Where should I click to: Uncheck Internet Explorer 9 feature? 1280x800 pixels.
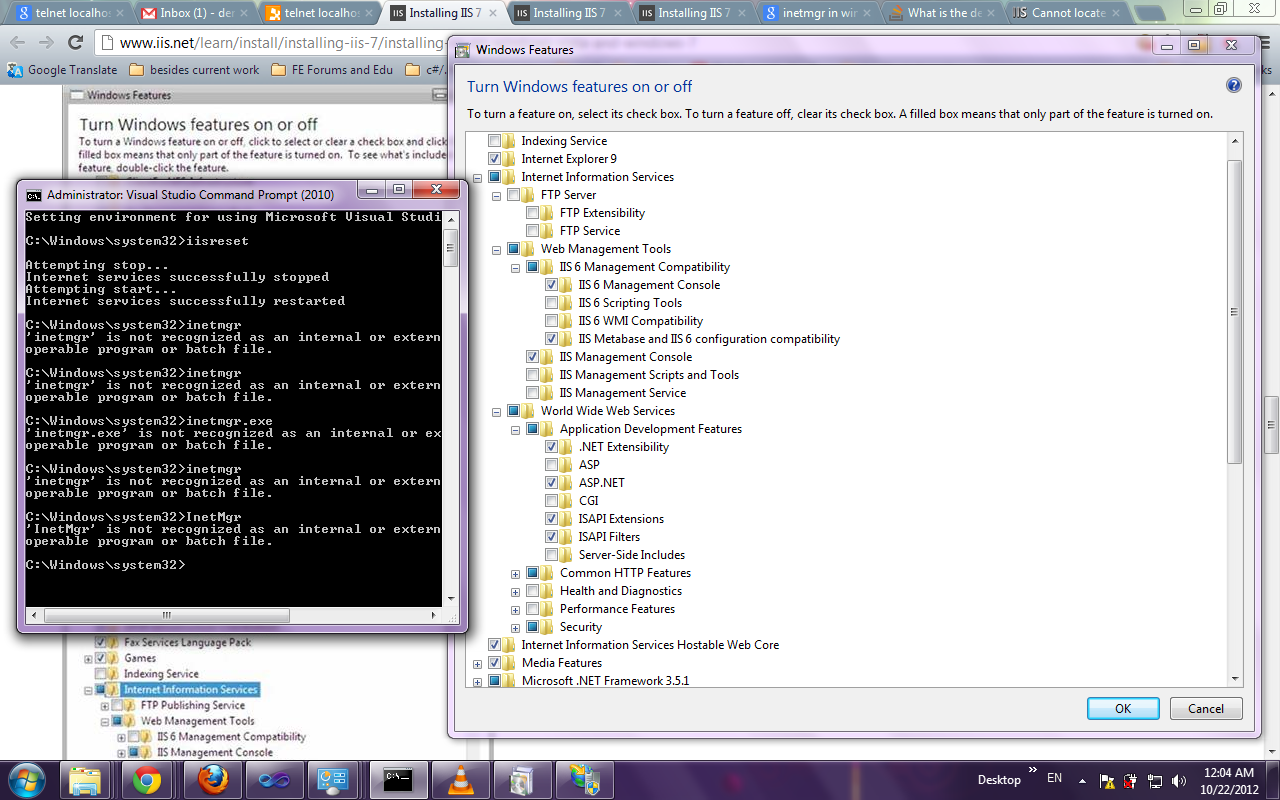click(x=495, y=159)
